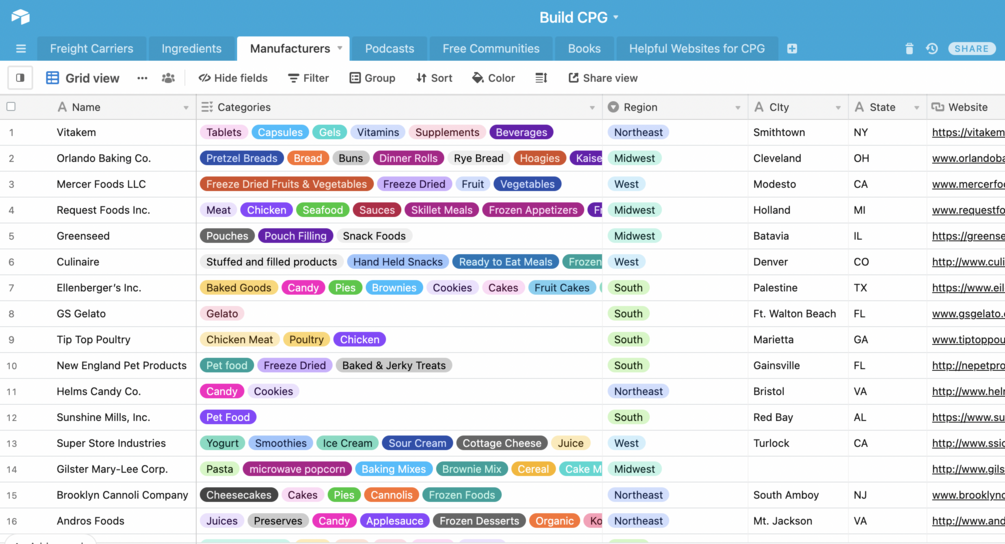Open the Region column dropdown arrow
The width and height of the screenshot is (1005, 544).
click(x=738, y=108)
